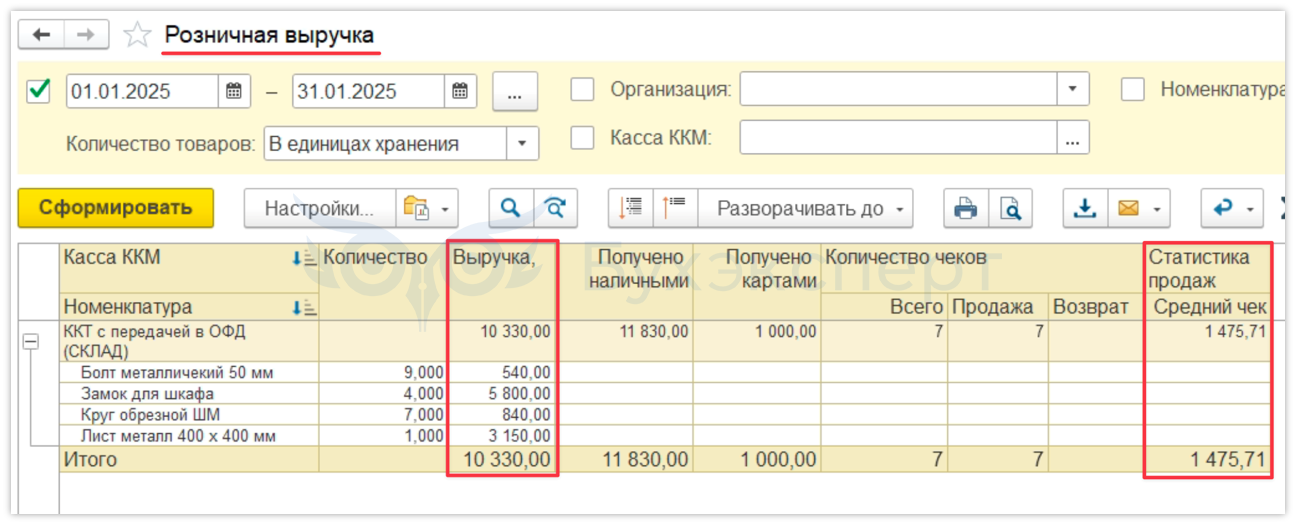Send report by email envelope icon
1296x525 pixels.
click(1128, 208)
